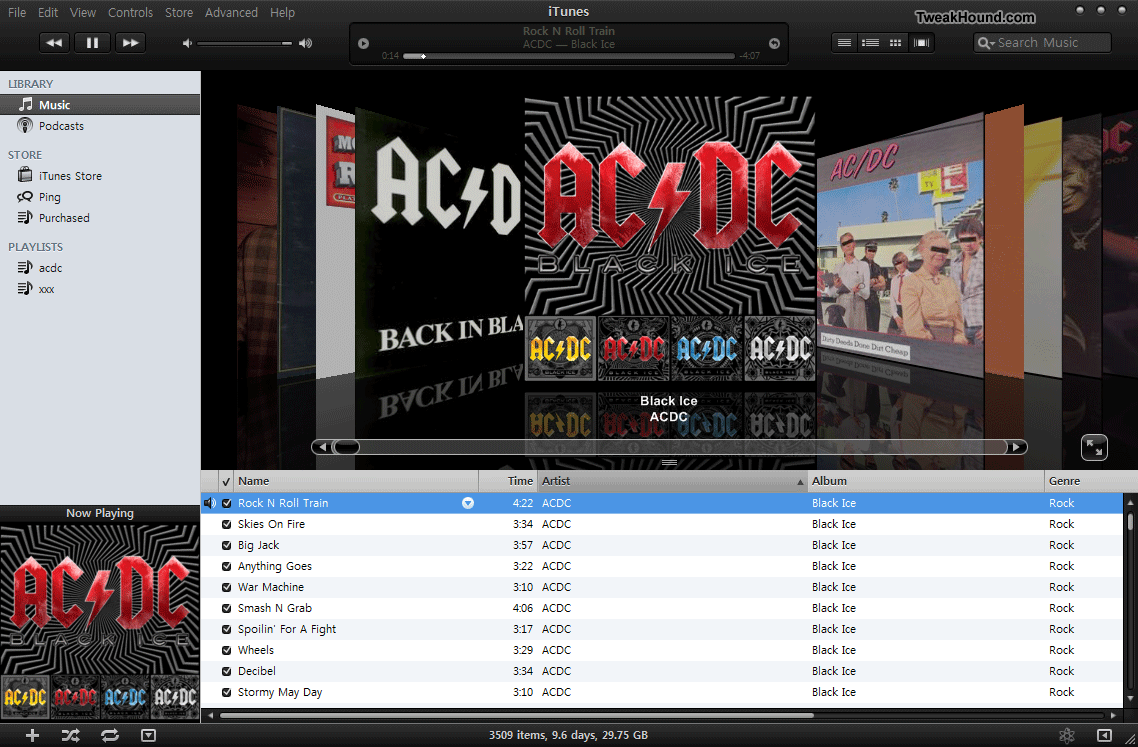This screenshot has width=1138, height=747.
Task: Open View menu
Action: click(83, 12)
